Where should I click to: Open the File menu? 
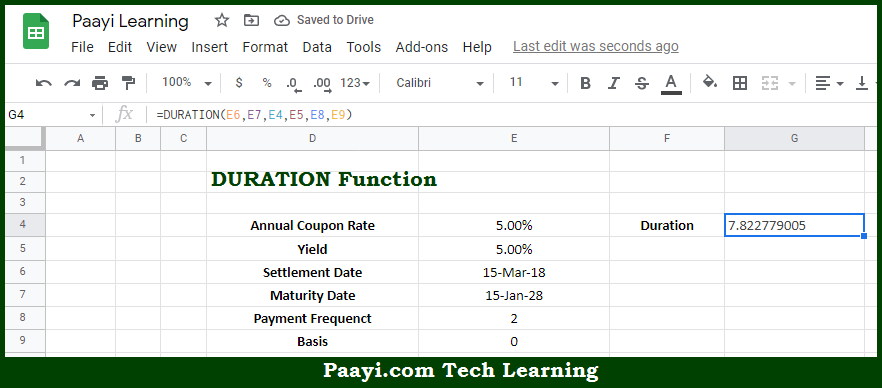[x=82, y=47]
